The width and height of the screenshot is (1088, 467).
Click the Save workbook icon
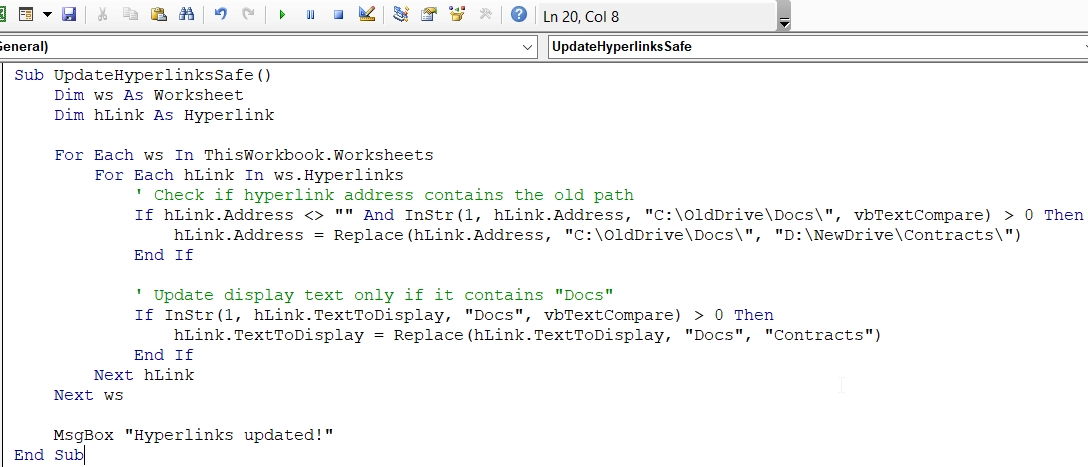pyautogui.click(x=69, y=15)
